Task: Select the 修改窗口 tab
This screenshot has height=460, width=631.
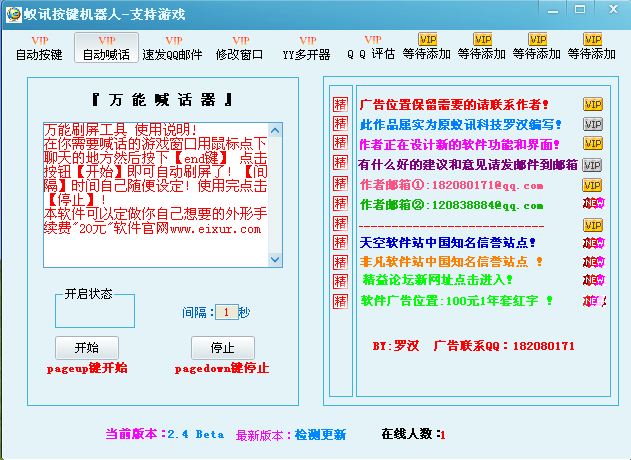Action: (240, 48)
